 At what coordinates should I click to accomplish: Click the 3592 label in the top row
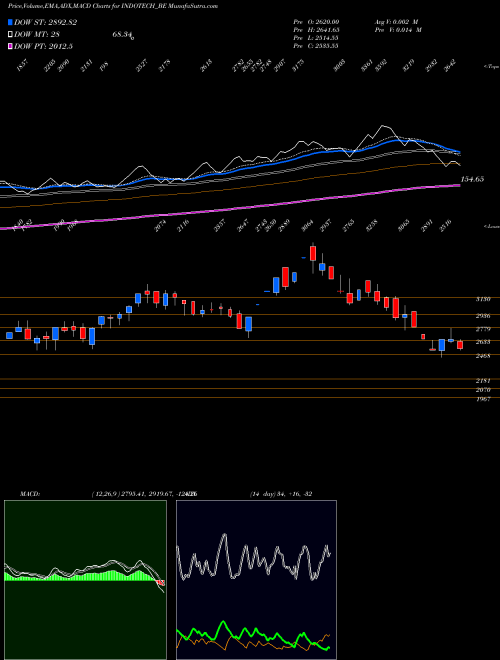(x=381, y=65)
